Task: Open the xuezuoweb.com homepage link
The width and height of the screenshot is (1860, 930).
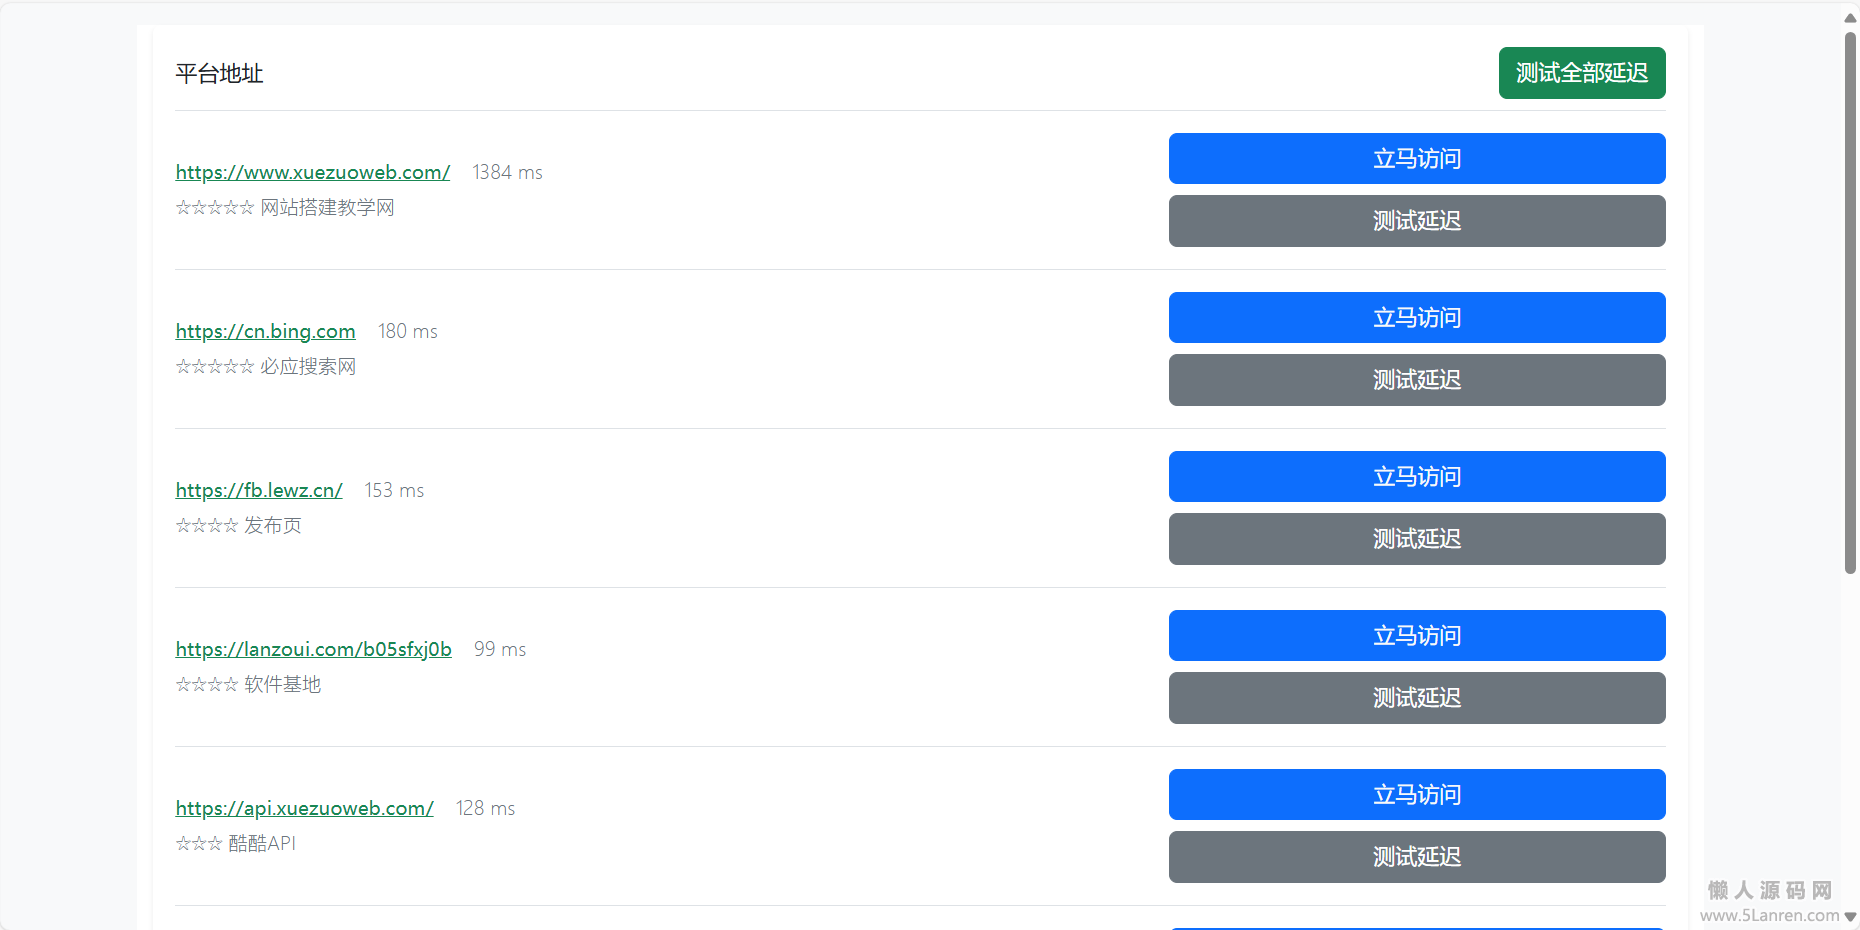Action: [312, 172]
